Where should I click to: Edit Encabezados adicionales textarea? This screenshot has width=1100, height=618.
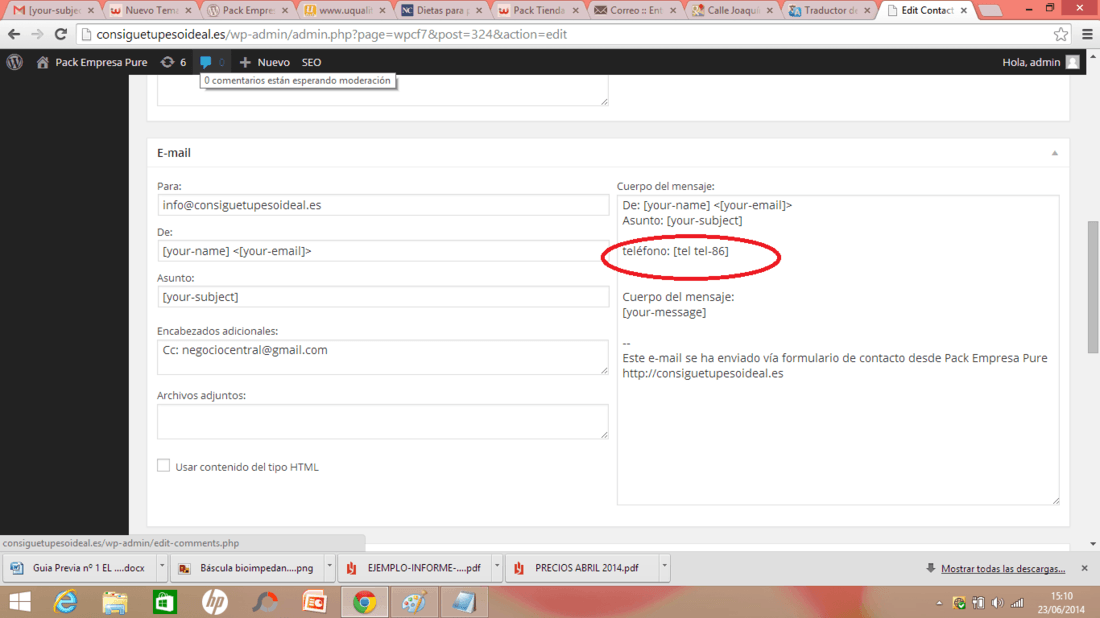pos(383,357)
